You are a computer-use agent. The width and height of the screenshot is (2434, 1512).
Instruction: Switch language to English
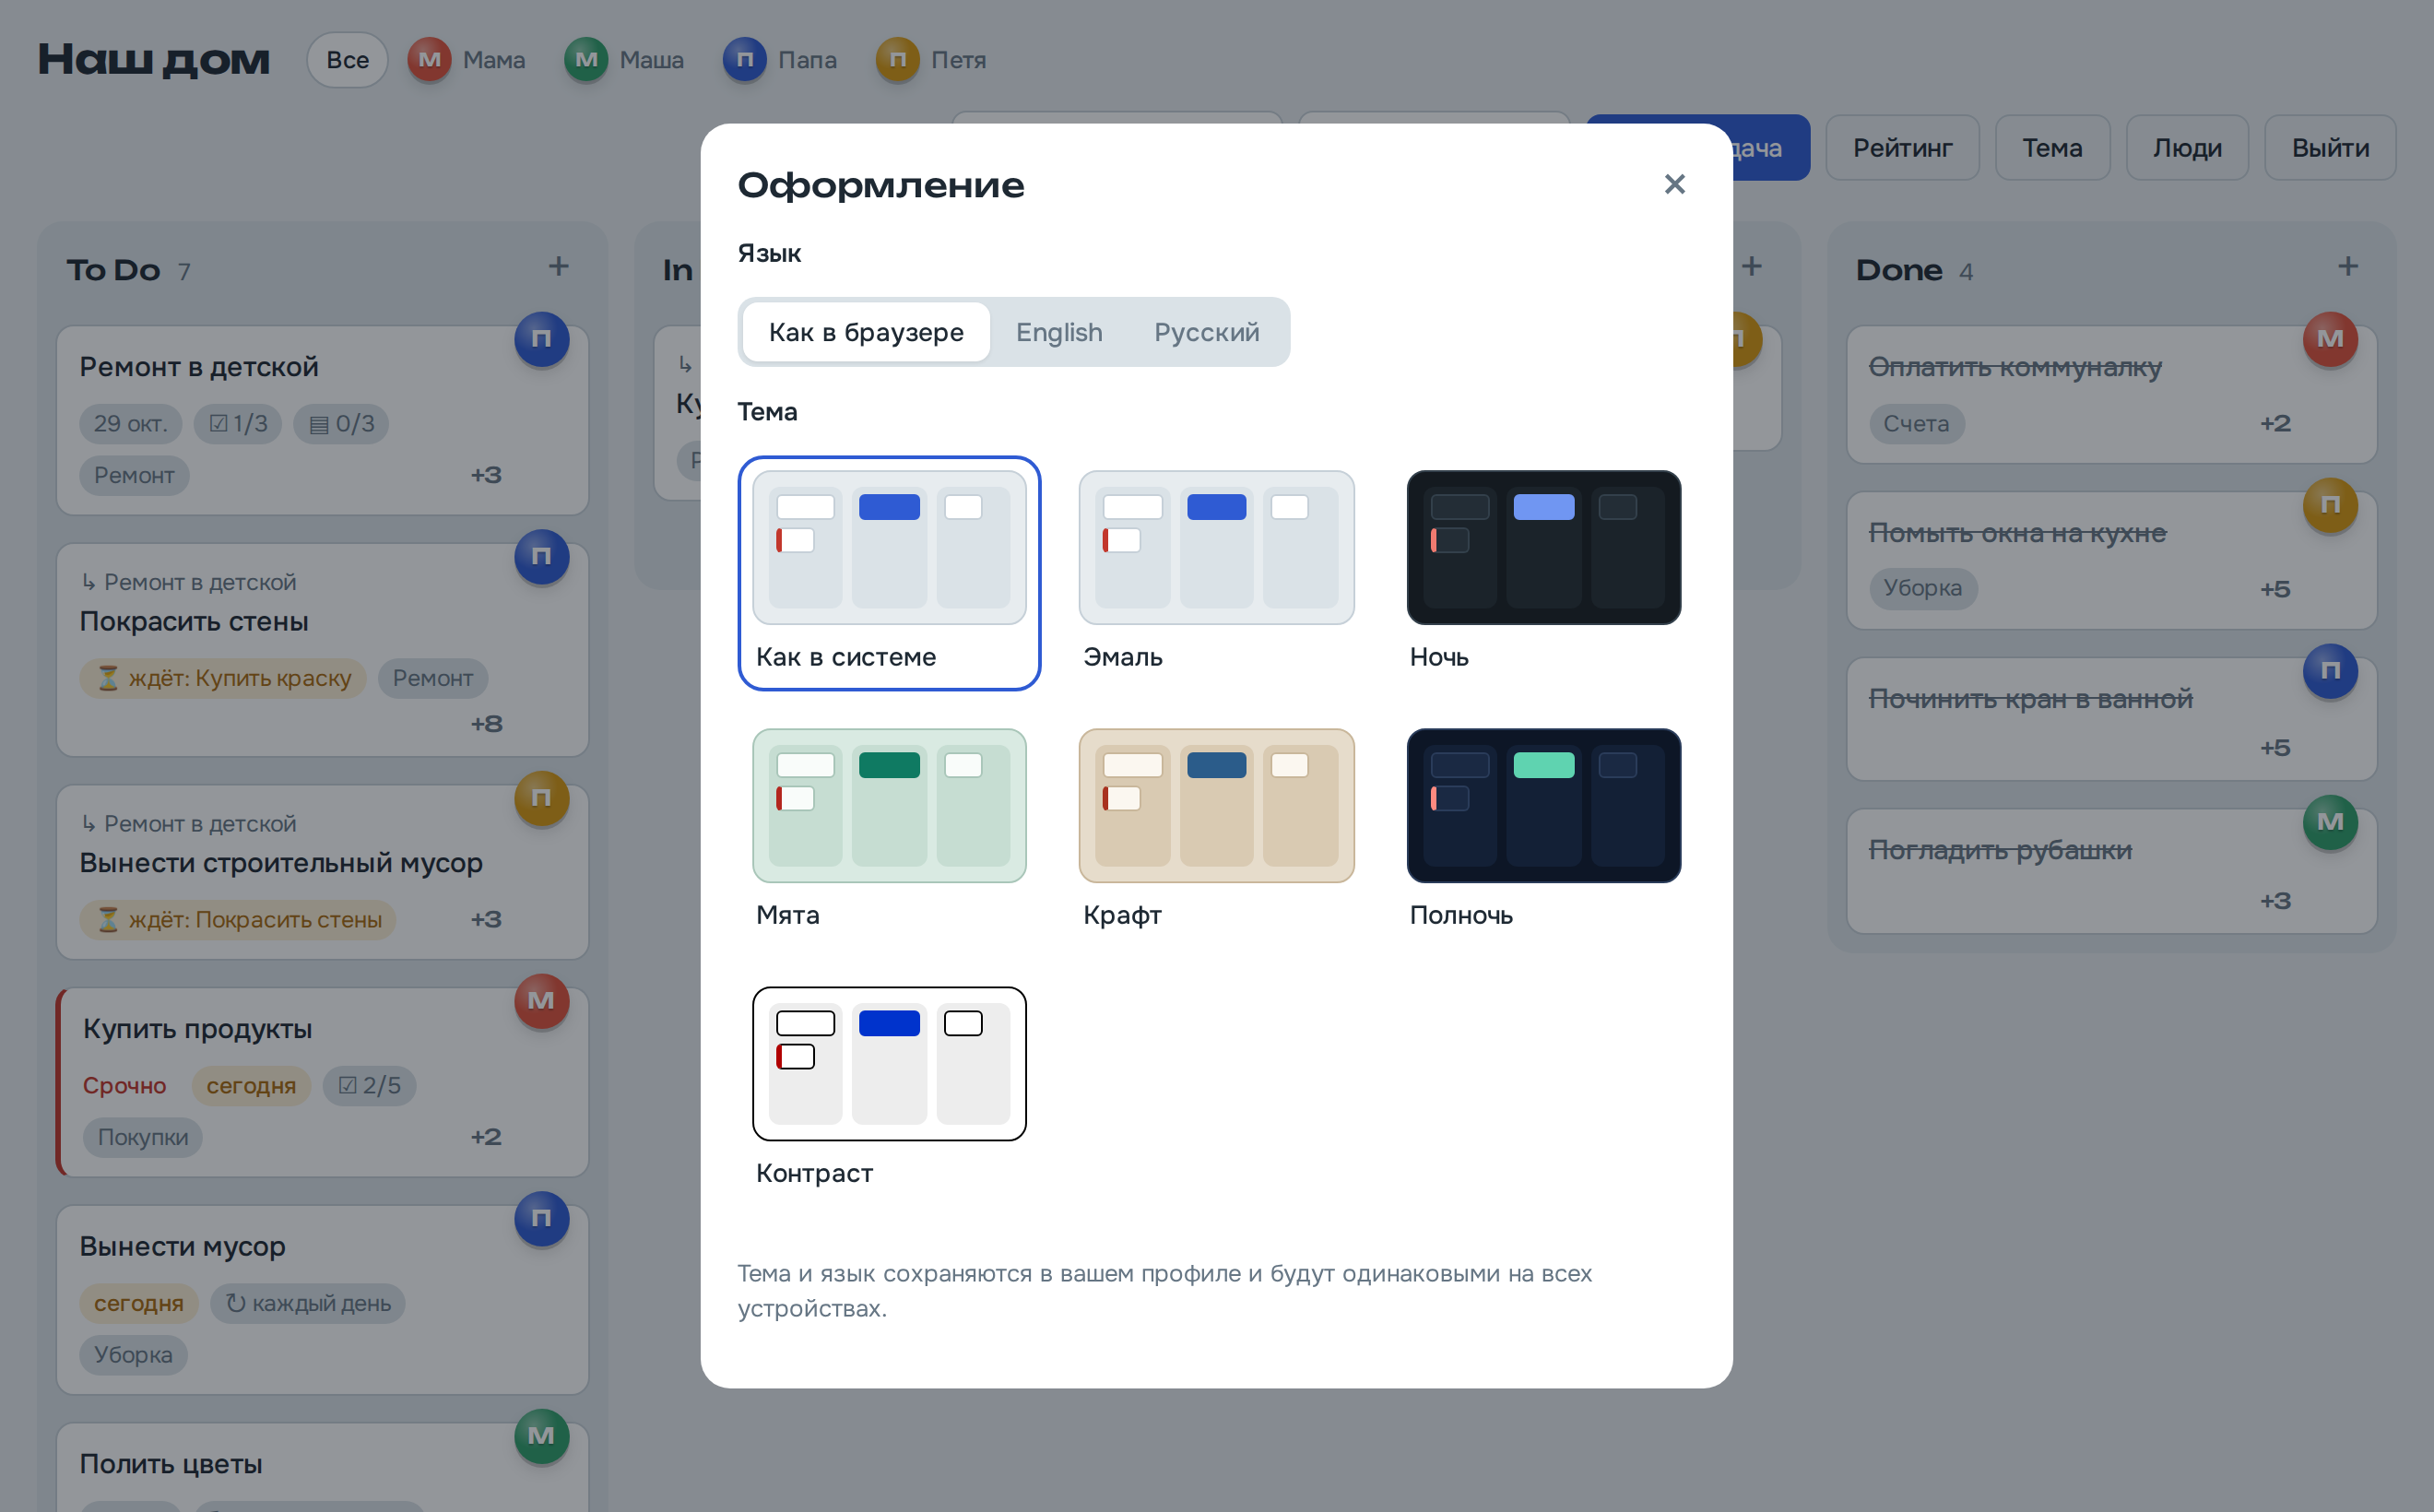pyautogui.click(x=1059, y=332)
